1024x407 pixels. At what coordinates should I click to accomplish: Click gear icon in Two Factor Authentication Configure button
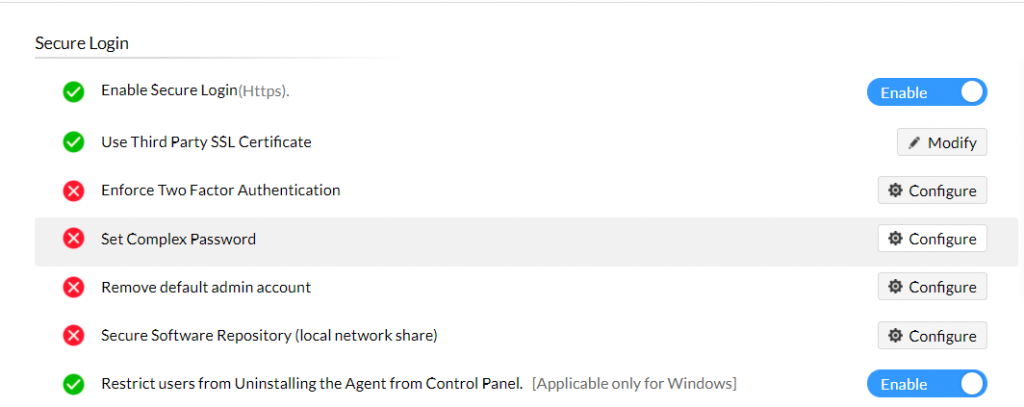895,190
